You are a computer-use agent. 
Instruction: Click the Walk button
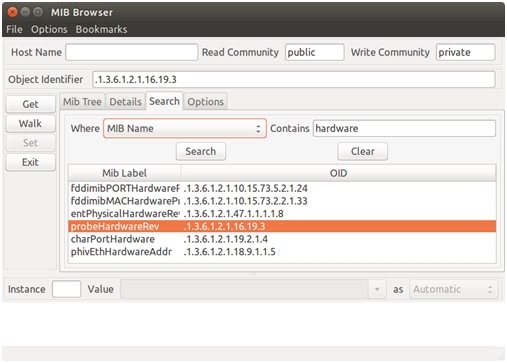pyautogui.click(x=30, y=124)
